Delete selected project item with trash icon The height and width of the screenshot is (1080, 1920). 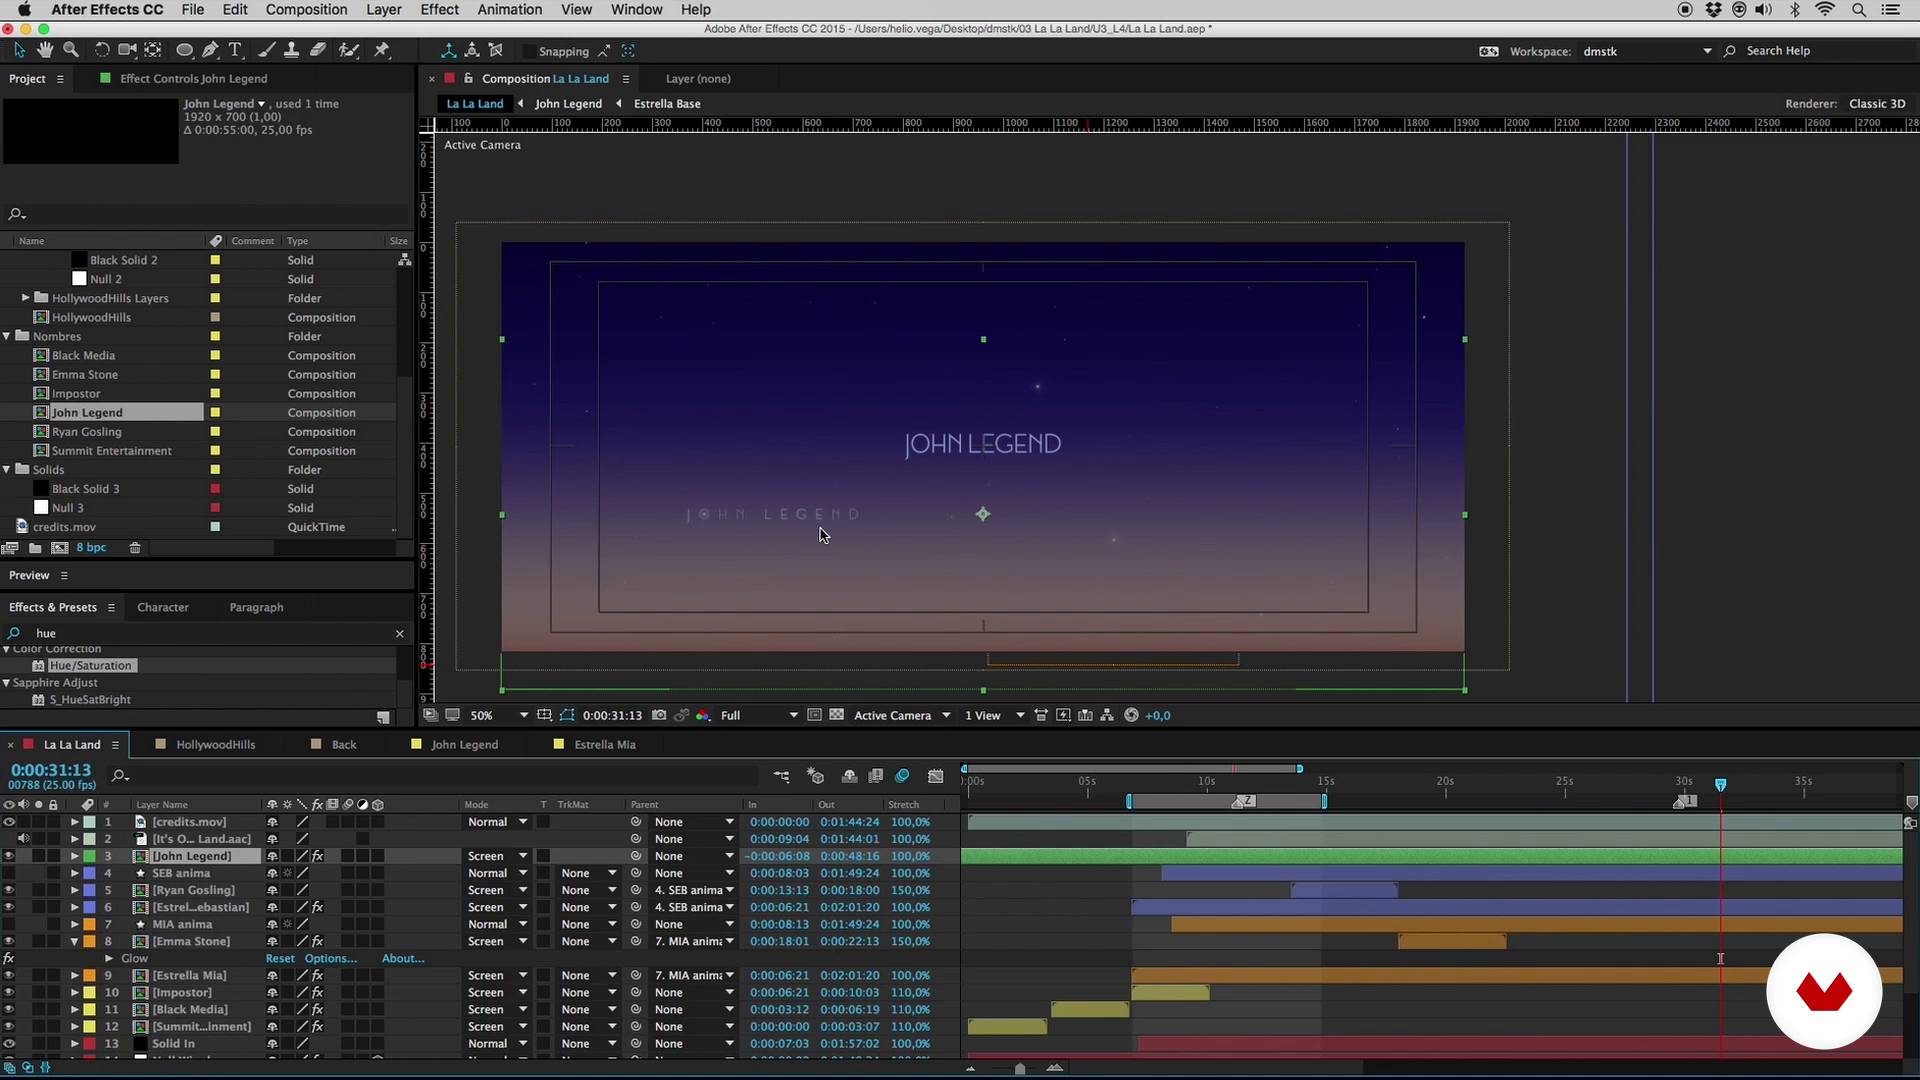coord(135,548)
